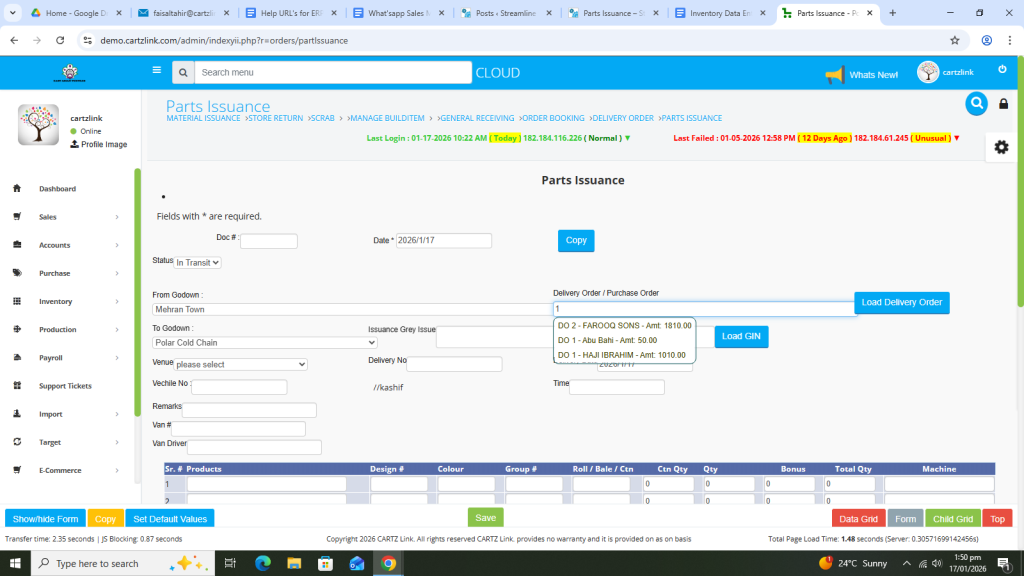Open the Material Issuance breadcrumb link
This screenshot has width=1024, height=576.
coord(203,118)
